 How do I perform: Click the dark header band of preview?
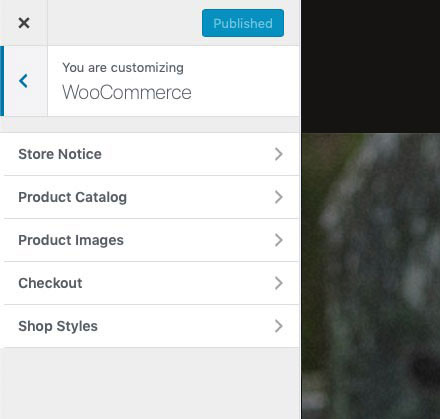click(371, 66)
